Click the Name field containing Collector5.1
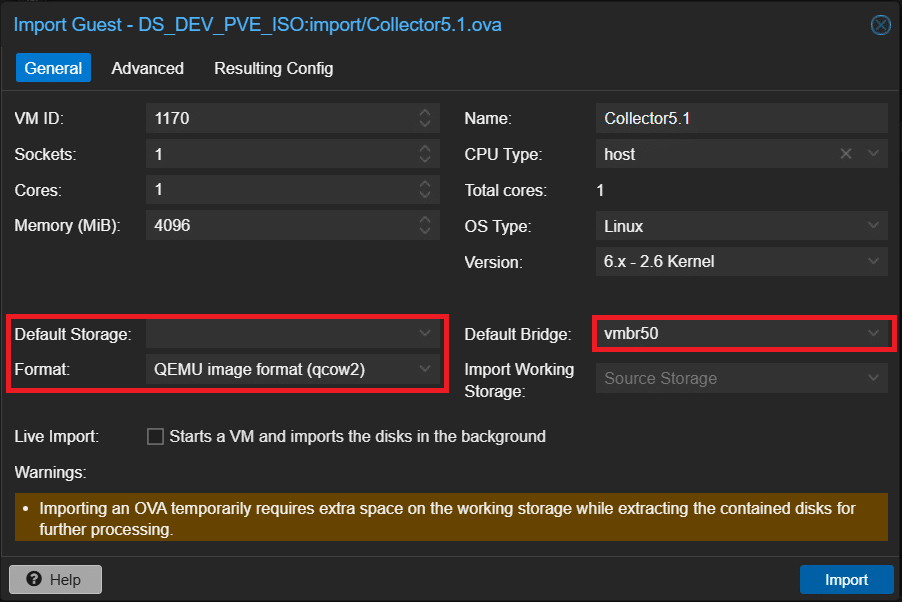This screenshot has width=902, height=602. pos(740,118)
